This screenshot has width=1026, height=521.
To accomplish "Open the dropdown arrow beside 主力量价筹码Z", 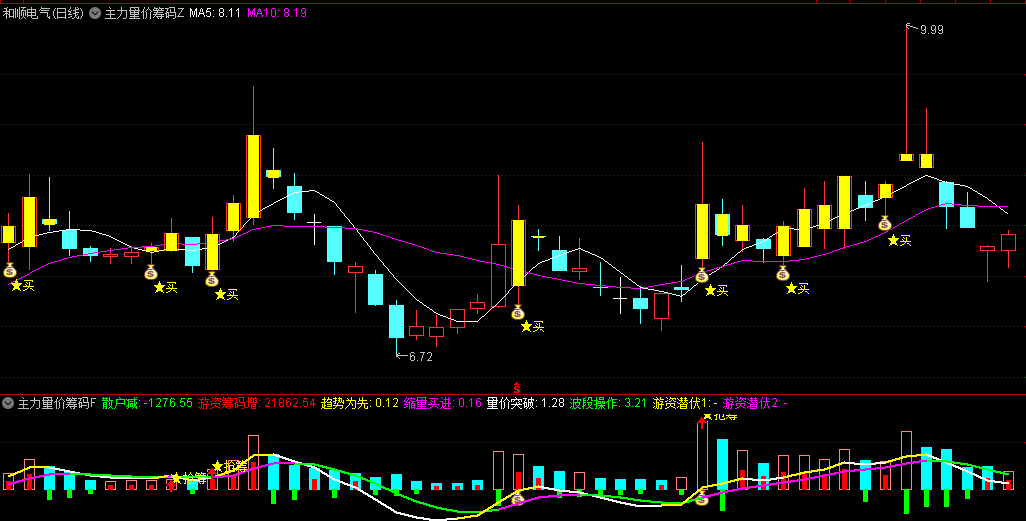I will (x=95, y=13).
